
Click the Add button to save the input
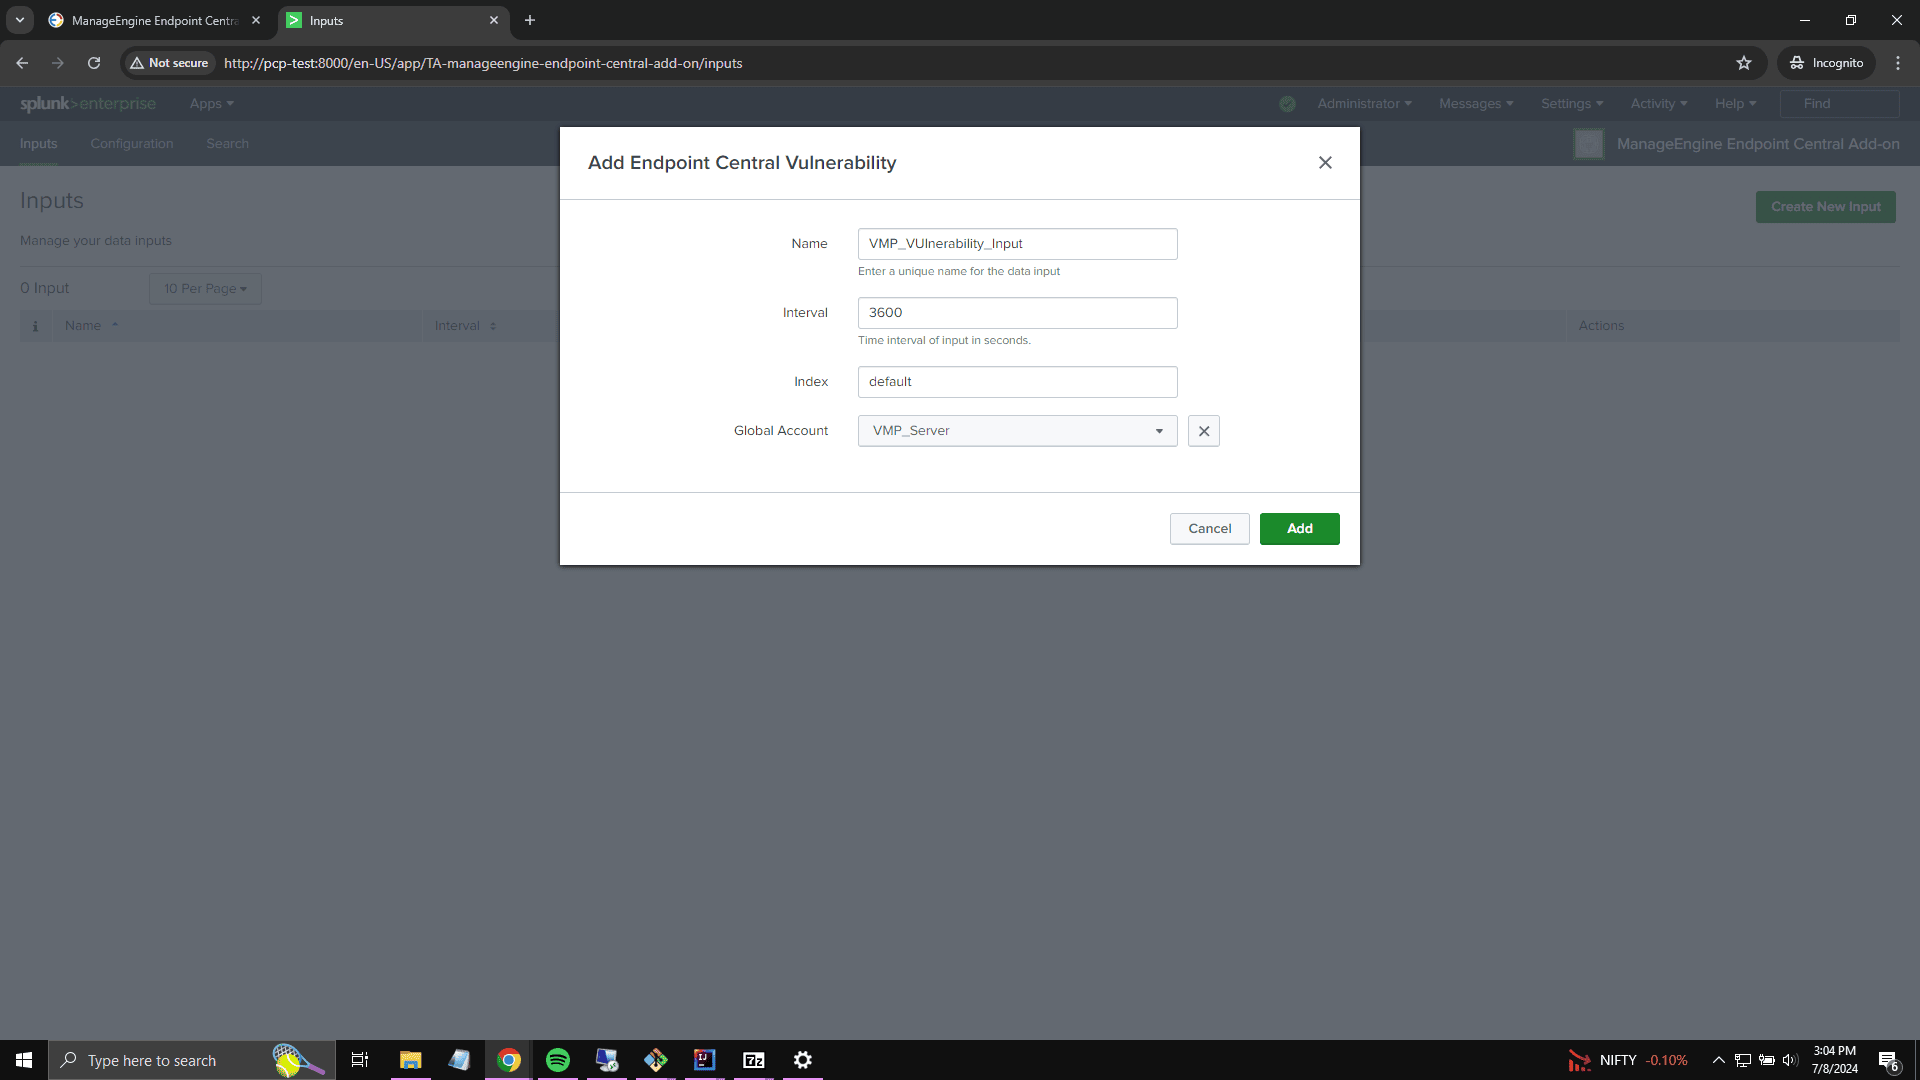pos(1299,528)
